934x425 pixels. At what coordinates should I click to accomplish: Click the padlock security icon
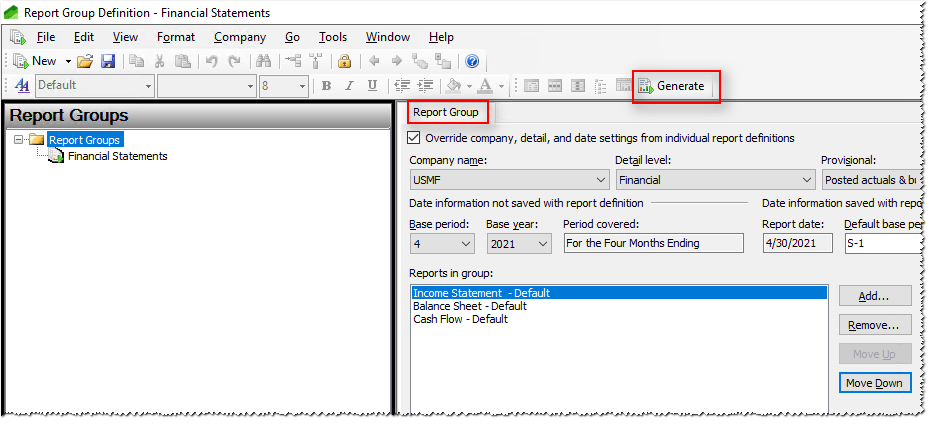[x=344, y=62]
